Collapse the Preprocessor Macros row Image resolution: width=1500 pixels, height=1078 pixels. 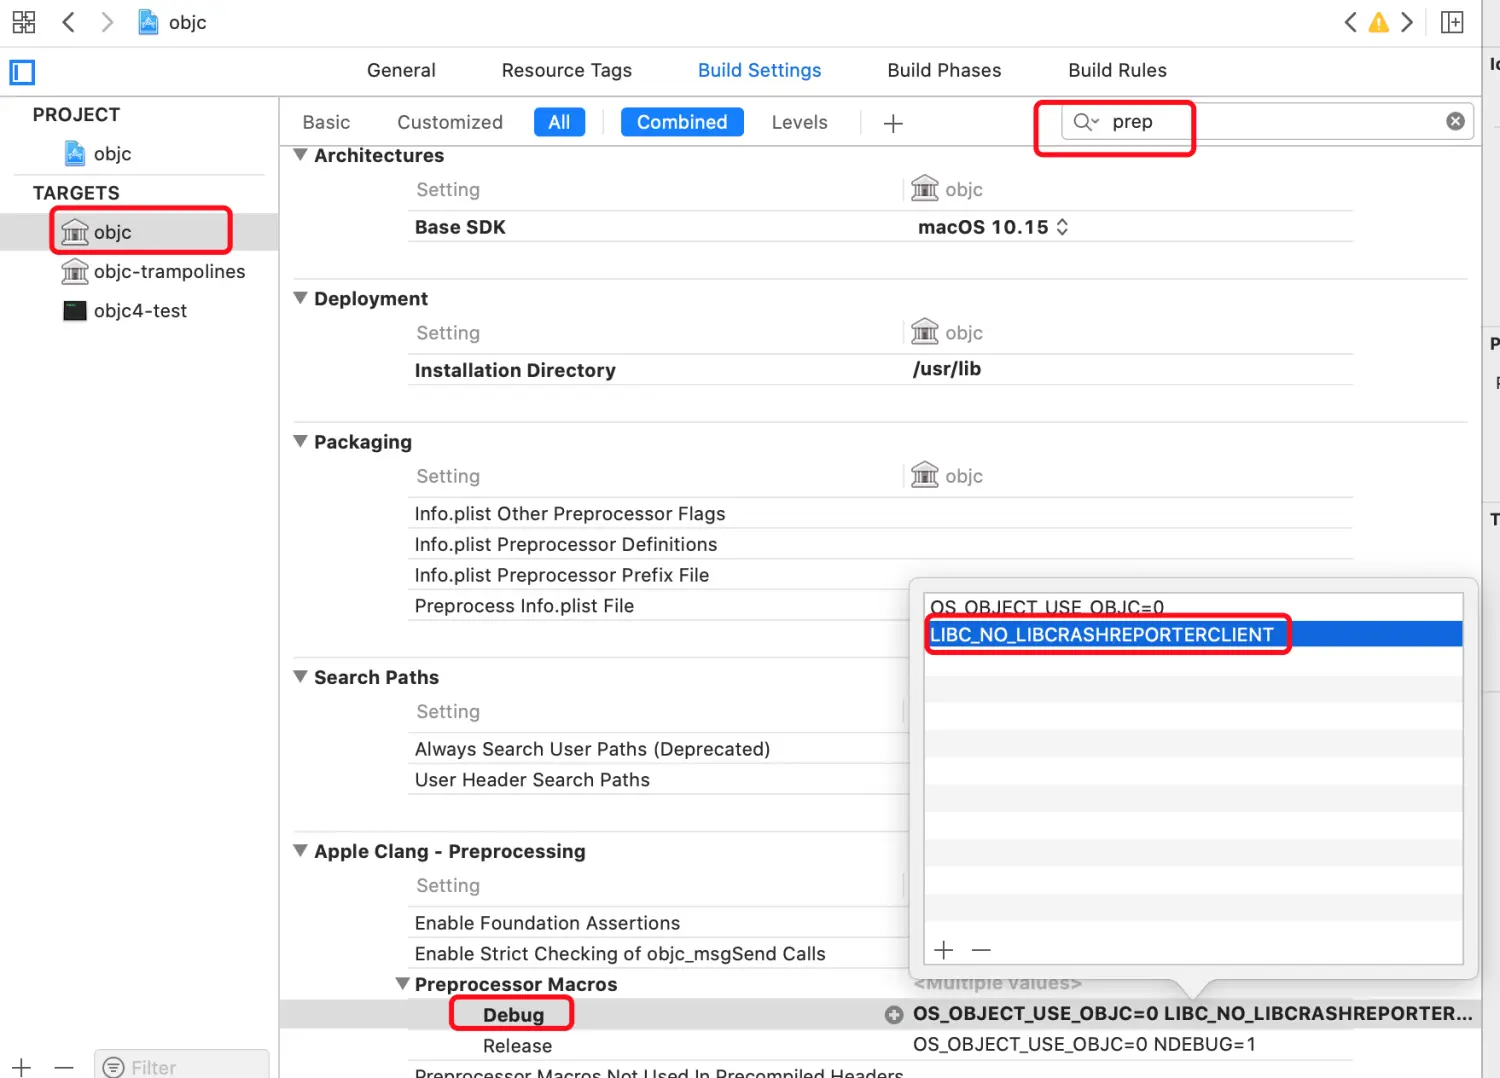coord(402,984)
